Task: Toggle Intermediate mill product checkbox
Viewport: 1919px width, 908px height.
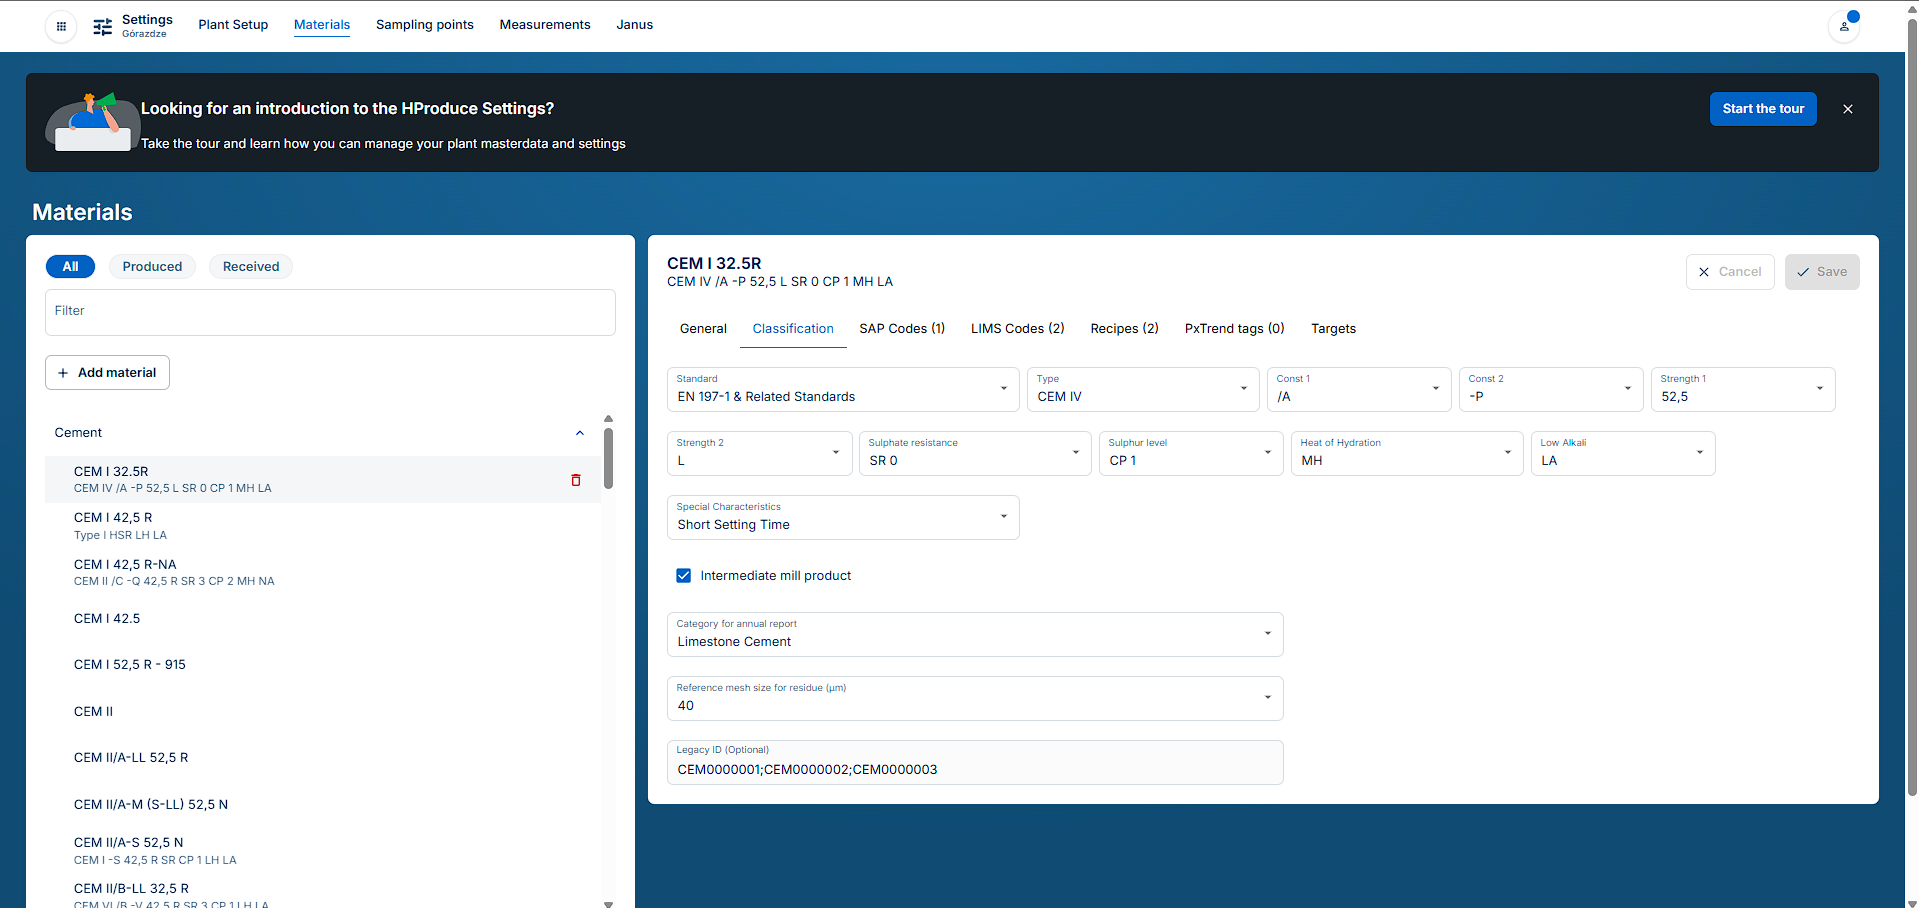Action: (684, 576)
